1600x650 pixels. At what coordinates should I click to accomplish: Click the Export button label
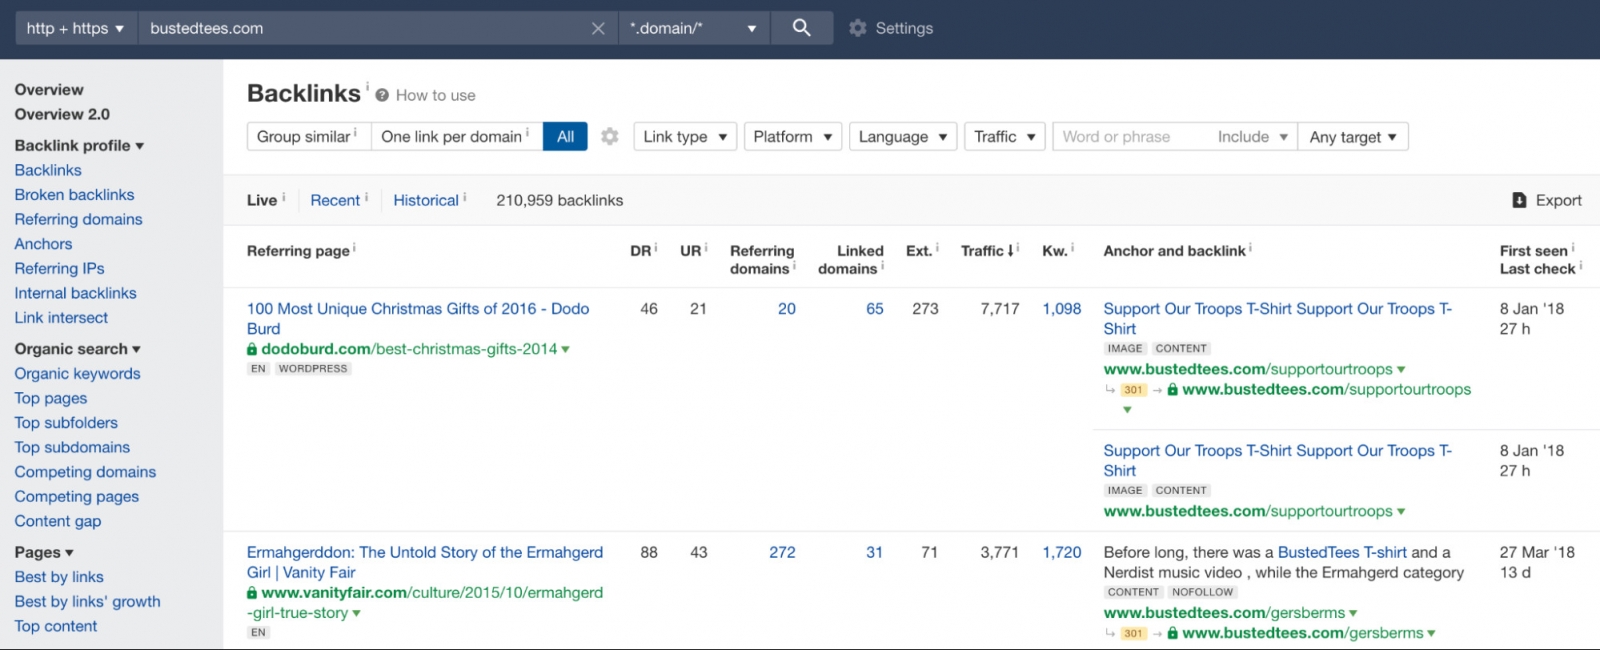(1558, 200)
